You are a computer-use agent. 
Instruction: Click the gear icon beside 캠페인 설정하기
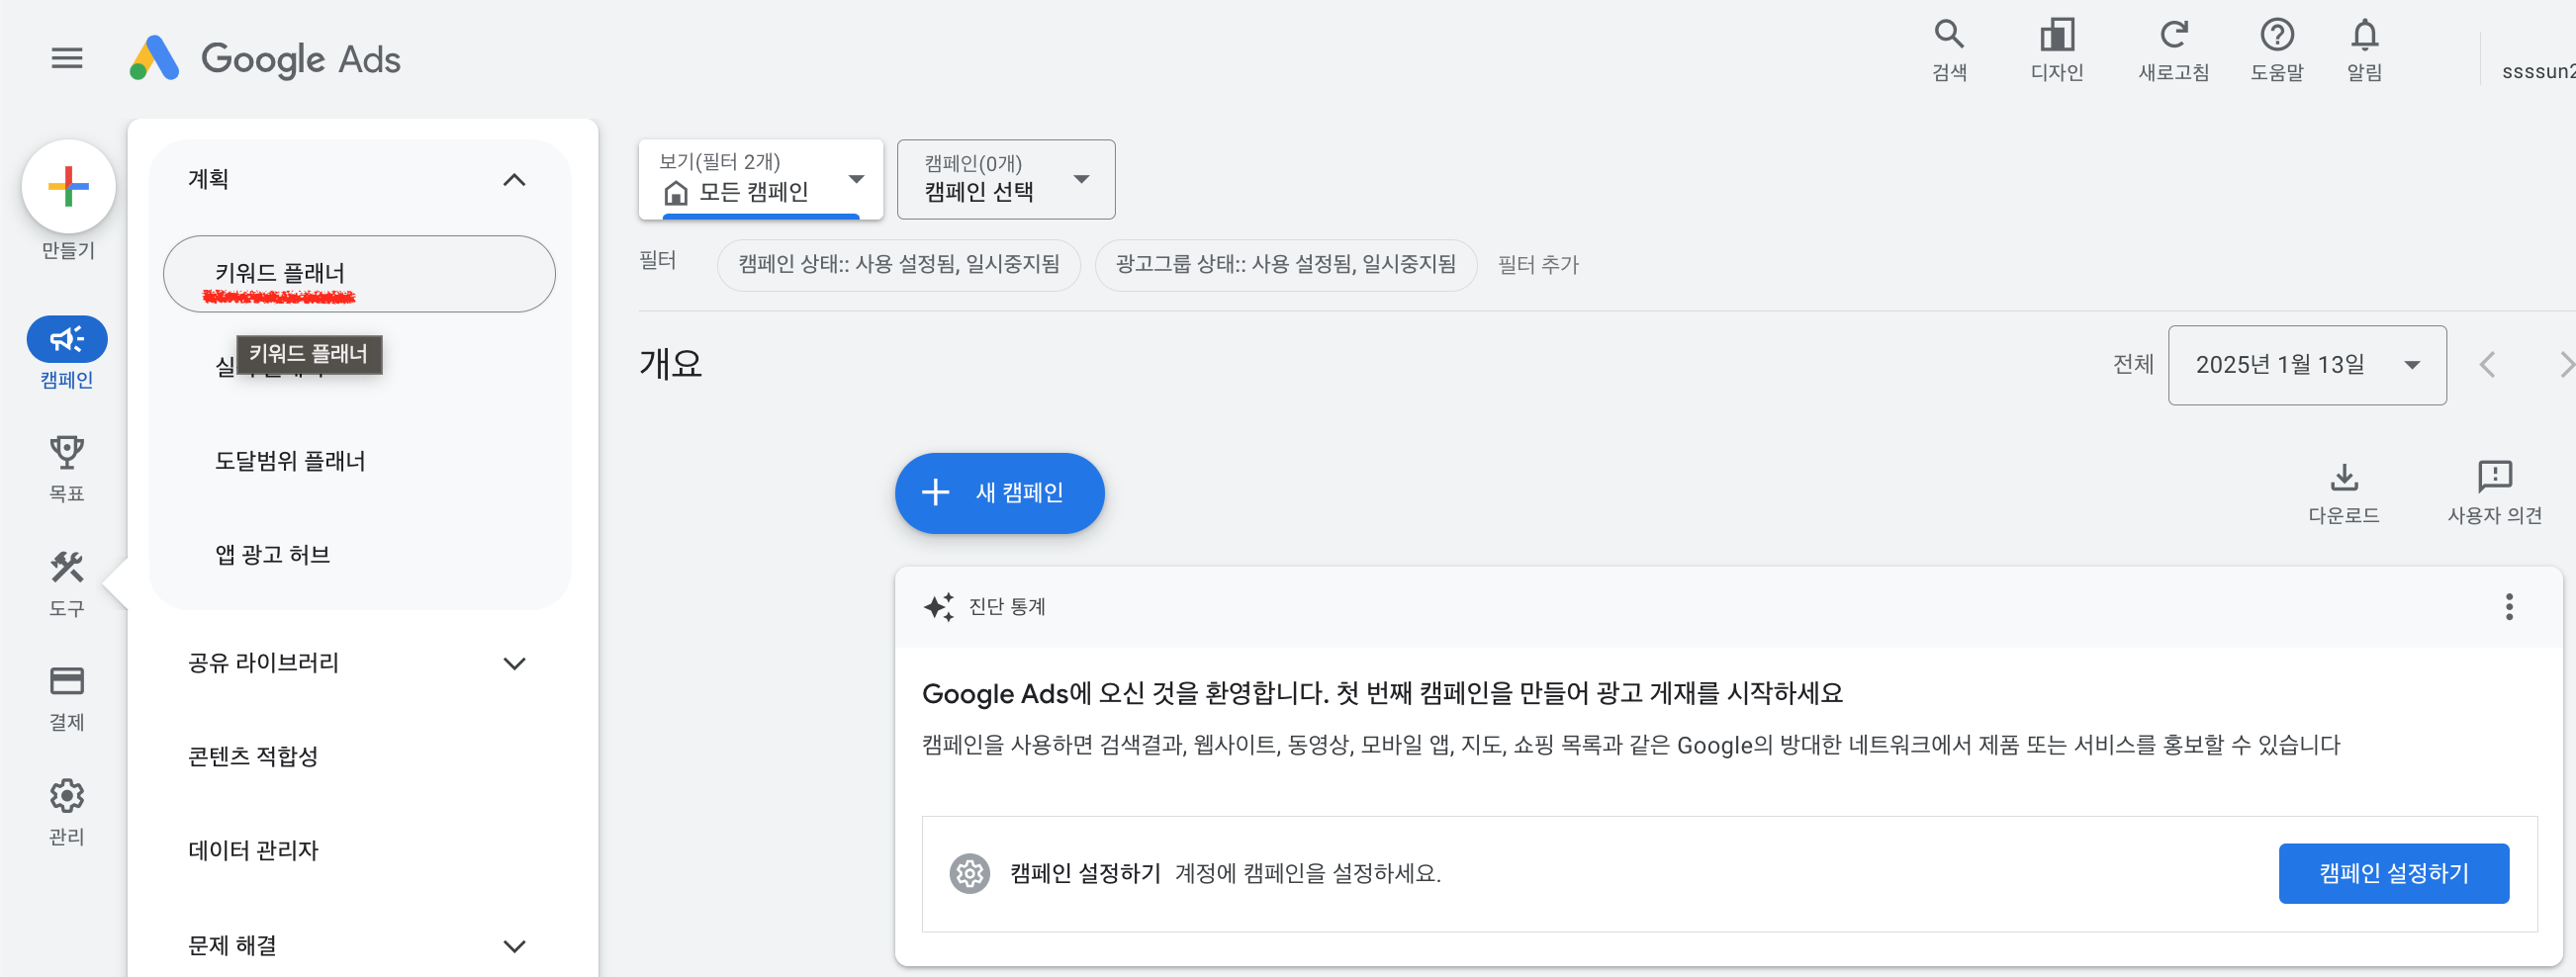pos(969,874)
